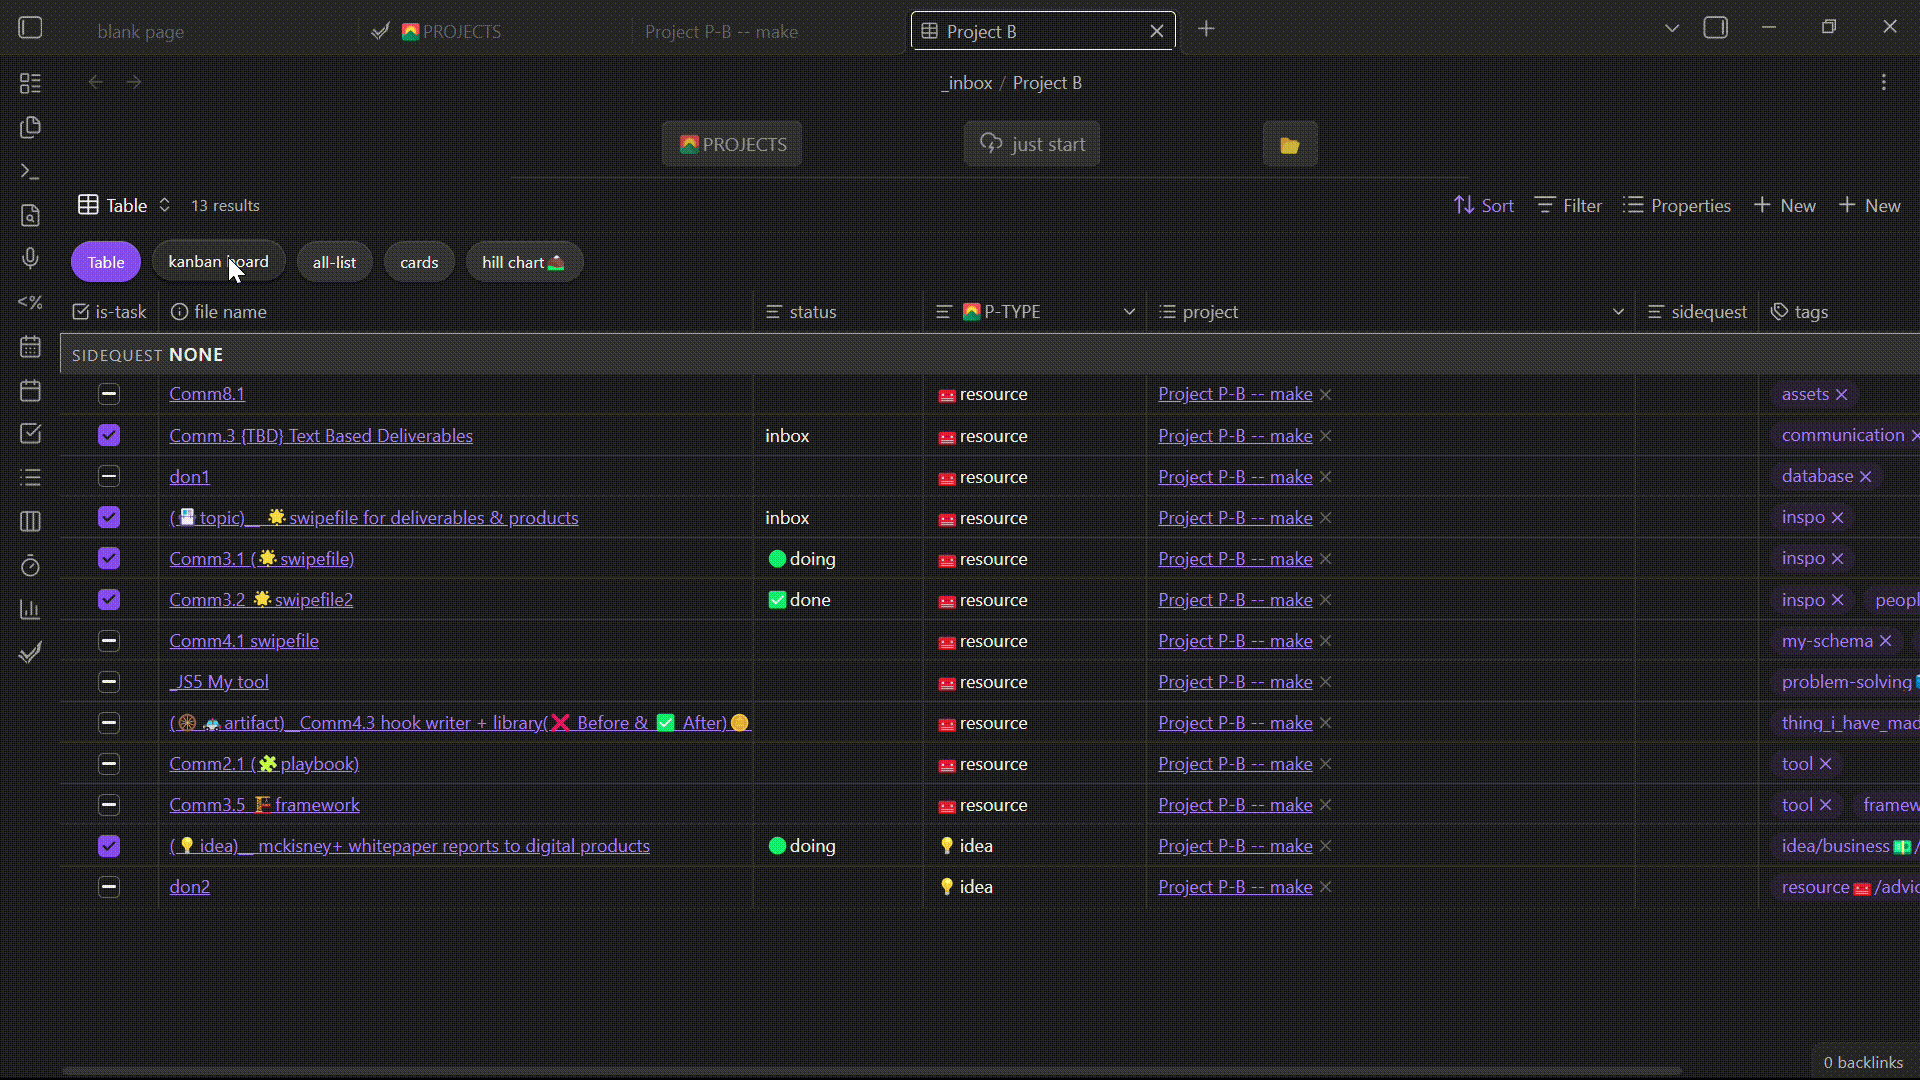Open the Comm4.1 swipefile link

(244, 641)
